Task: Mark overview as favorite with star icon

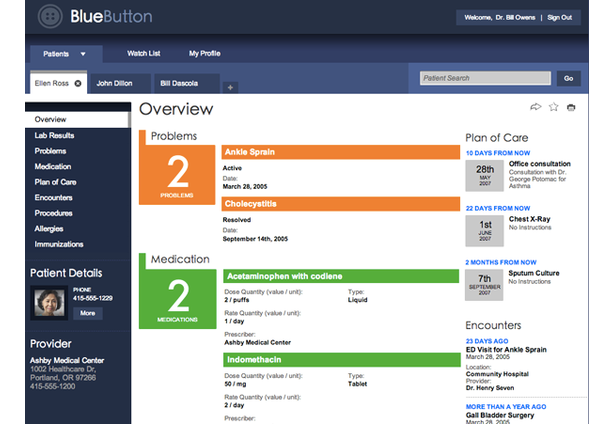Action: point(553,107)
